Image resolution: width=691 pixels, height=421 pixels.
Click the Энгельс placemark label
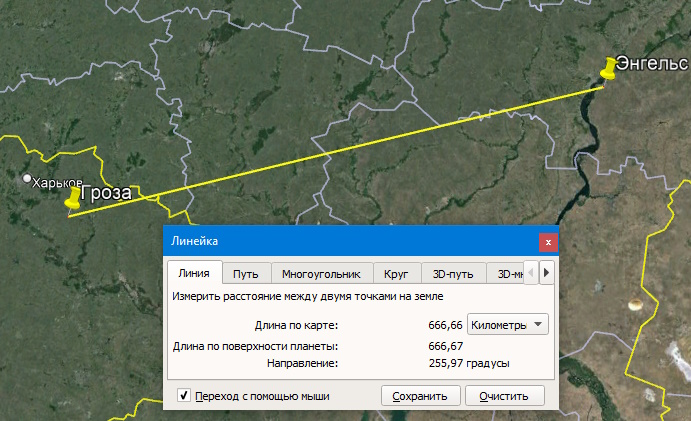[652, 63]
